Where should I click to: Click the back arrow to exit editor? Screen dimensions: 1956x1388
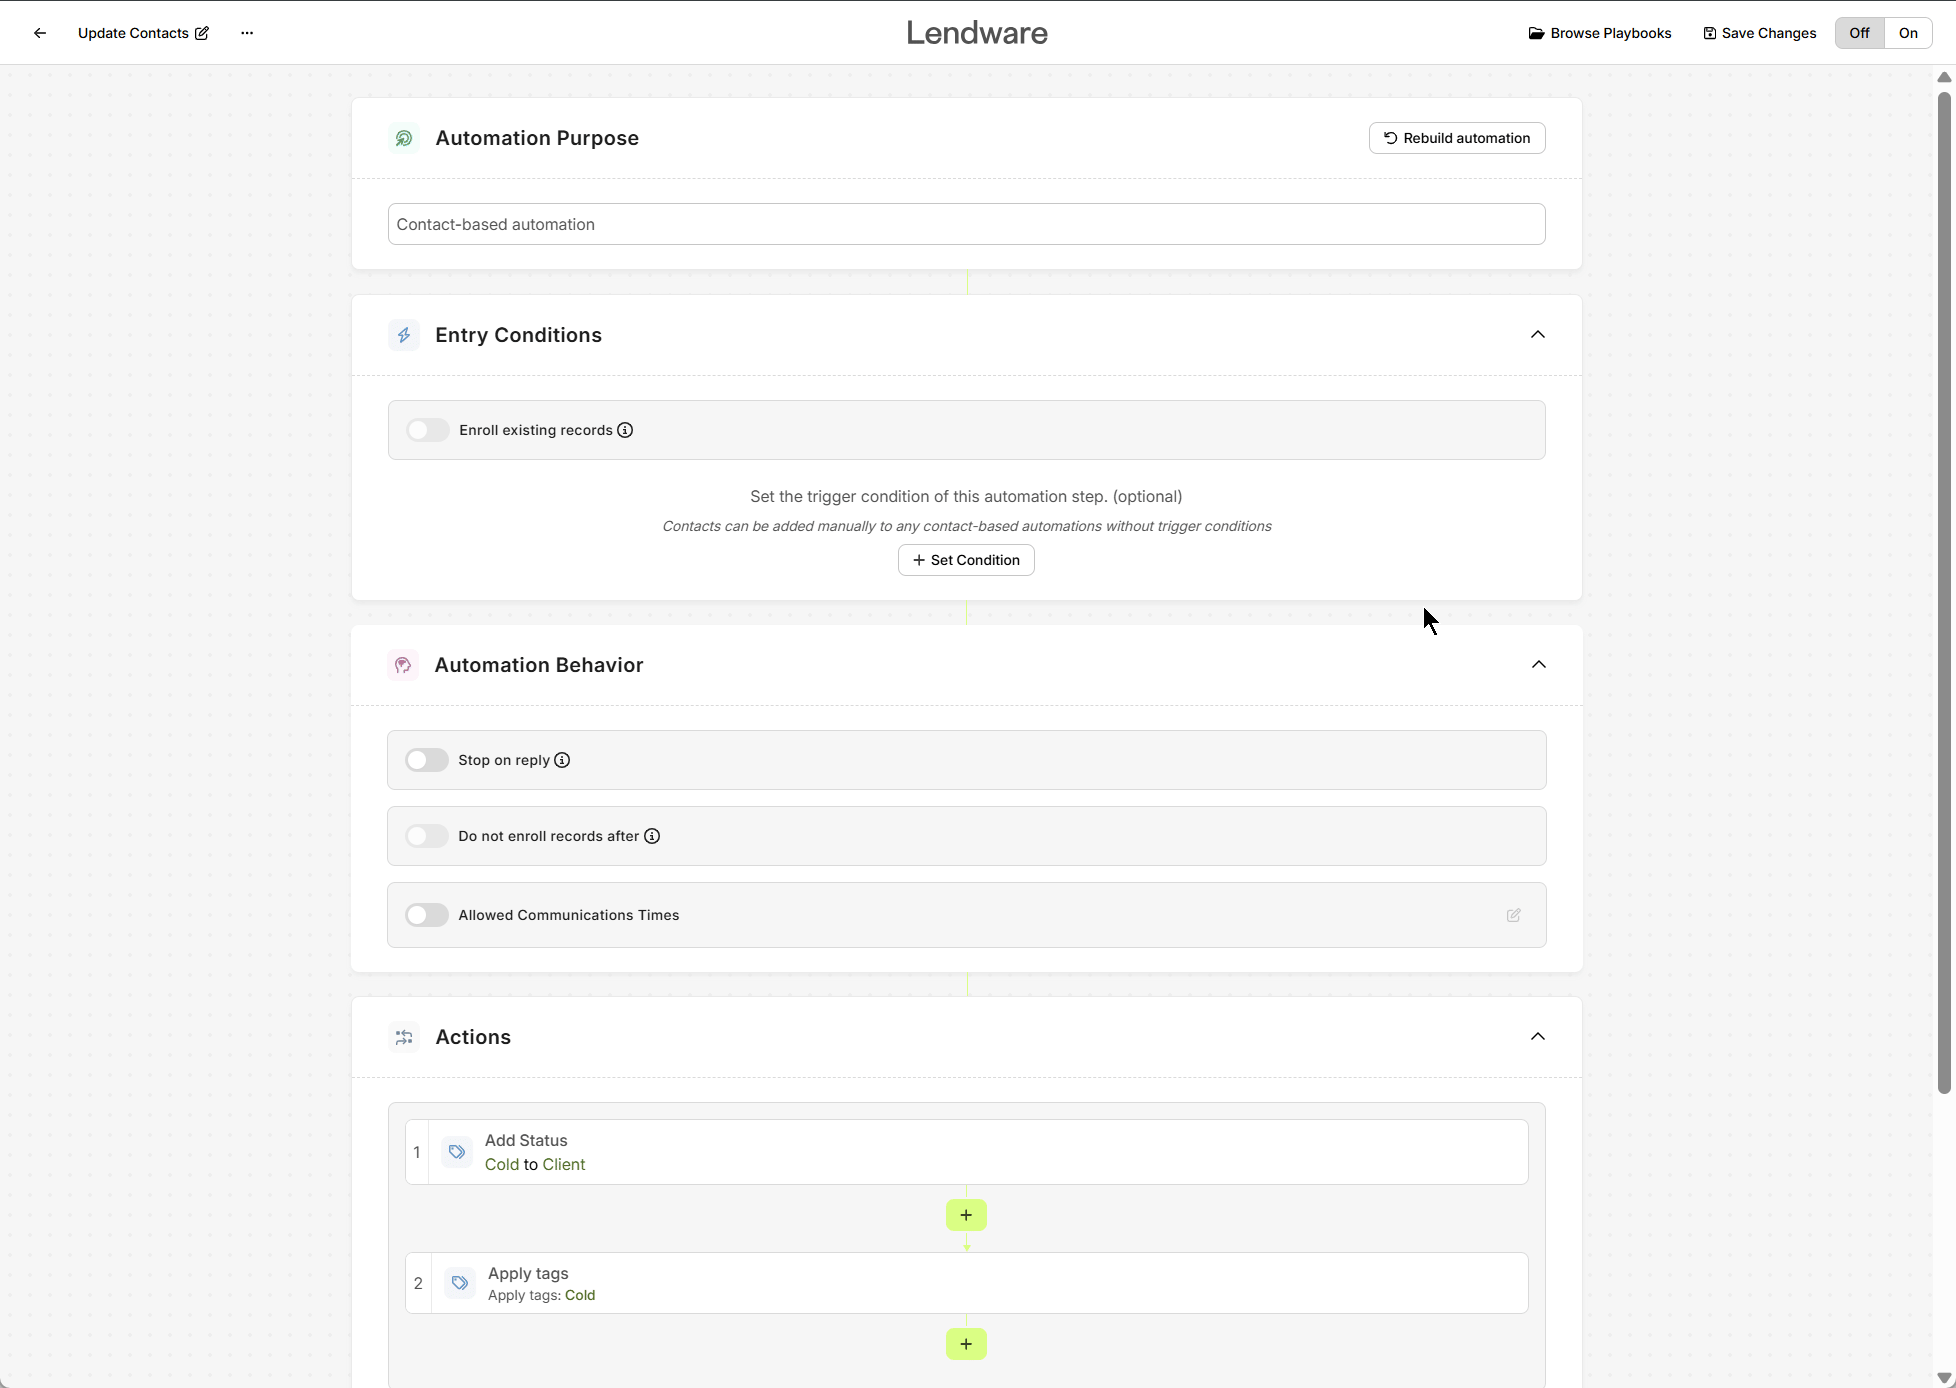tap(39, 32)
